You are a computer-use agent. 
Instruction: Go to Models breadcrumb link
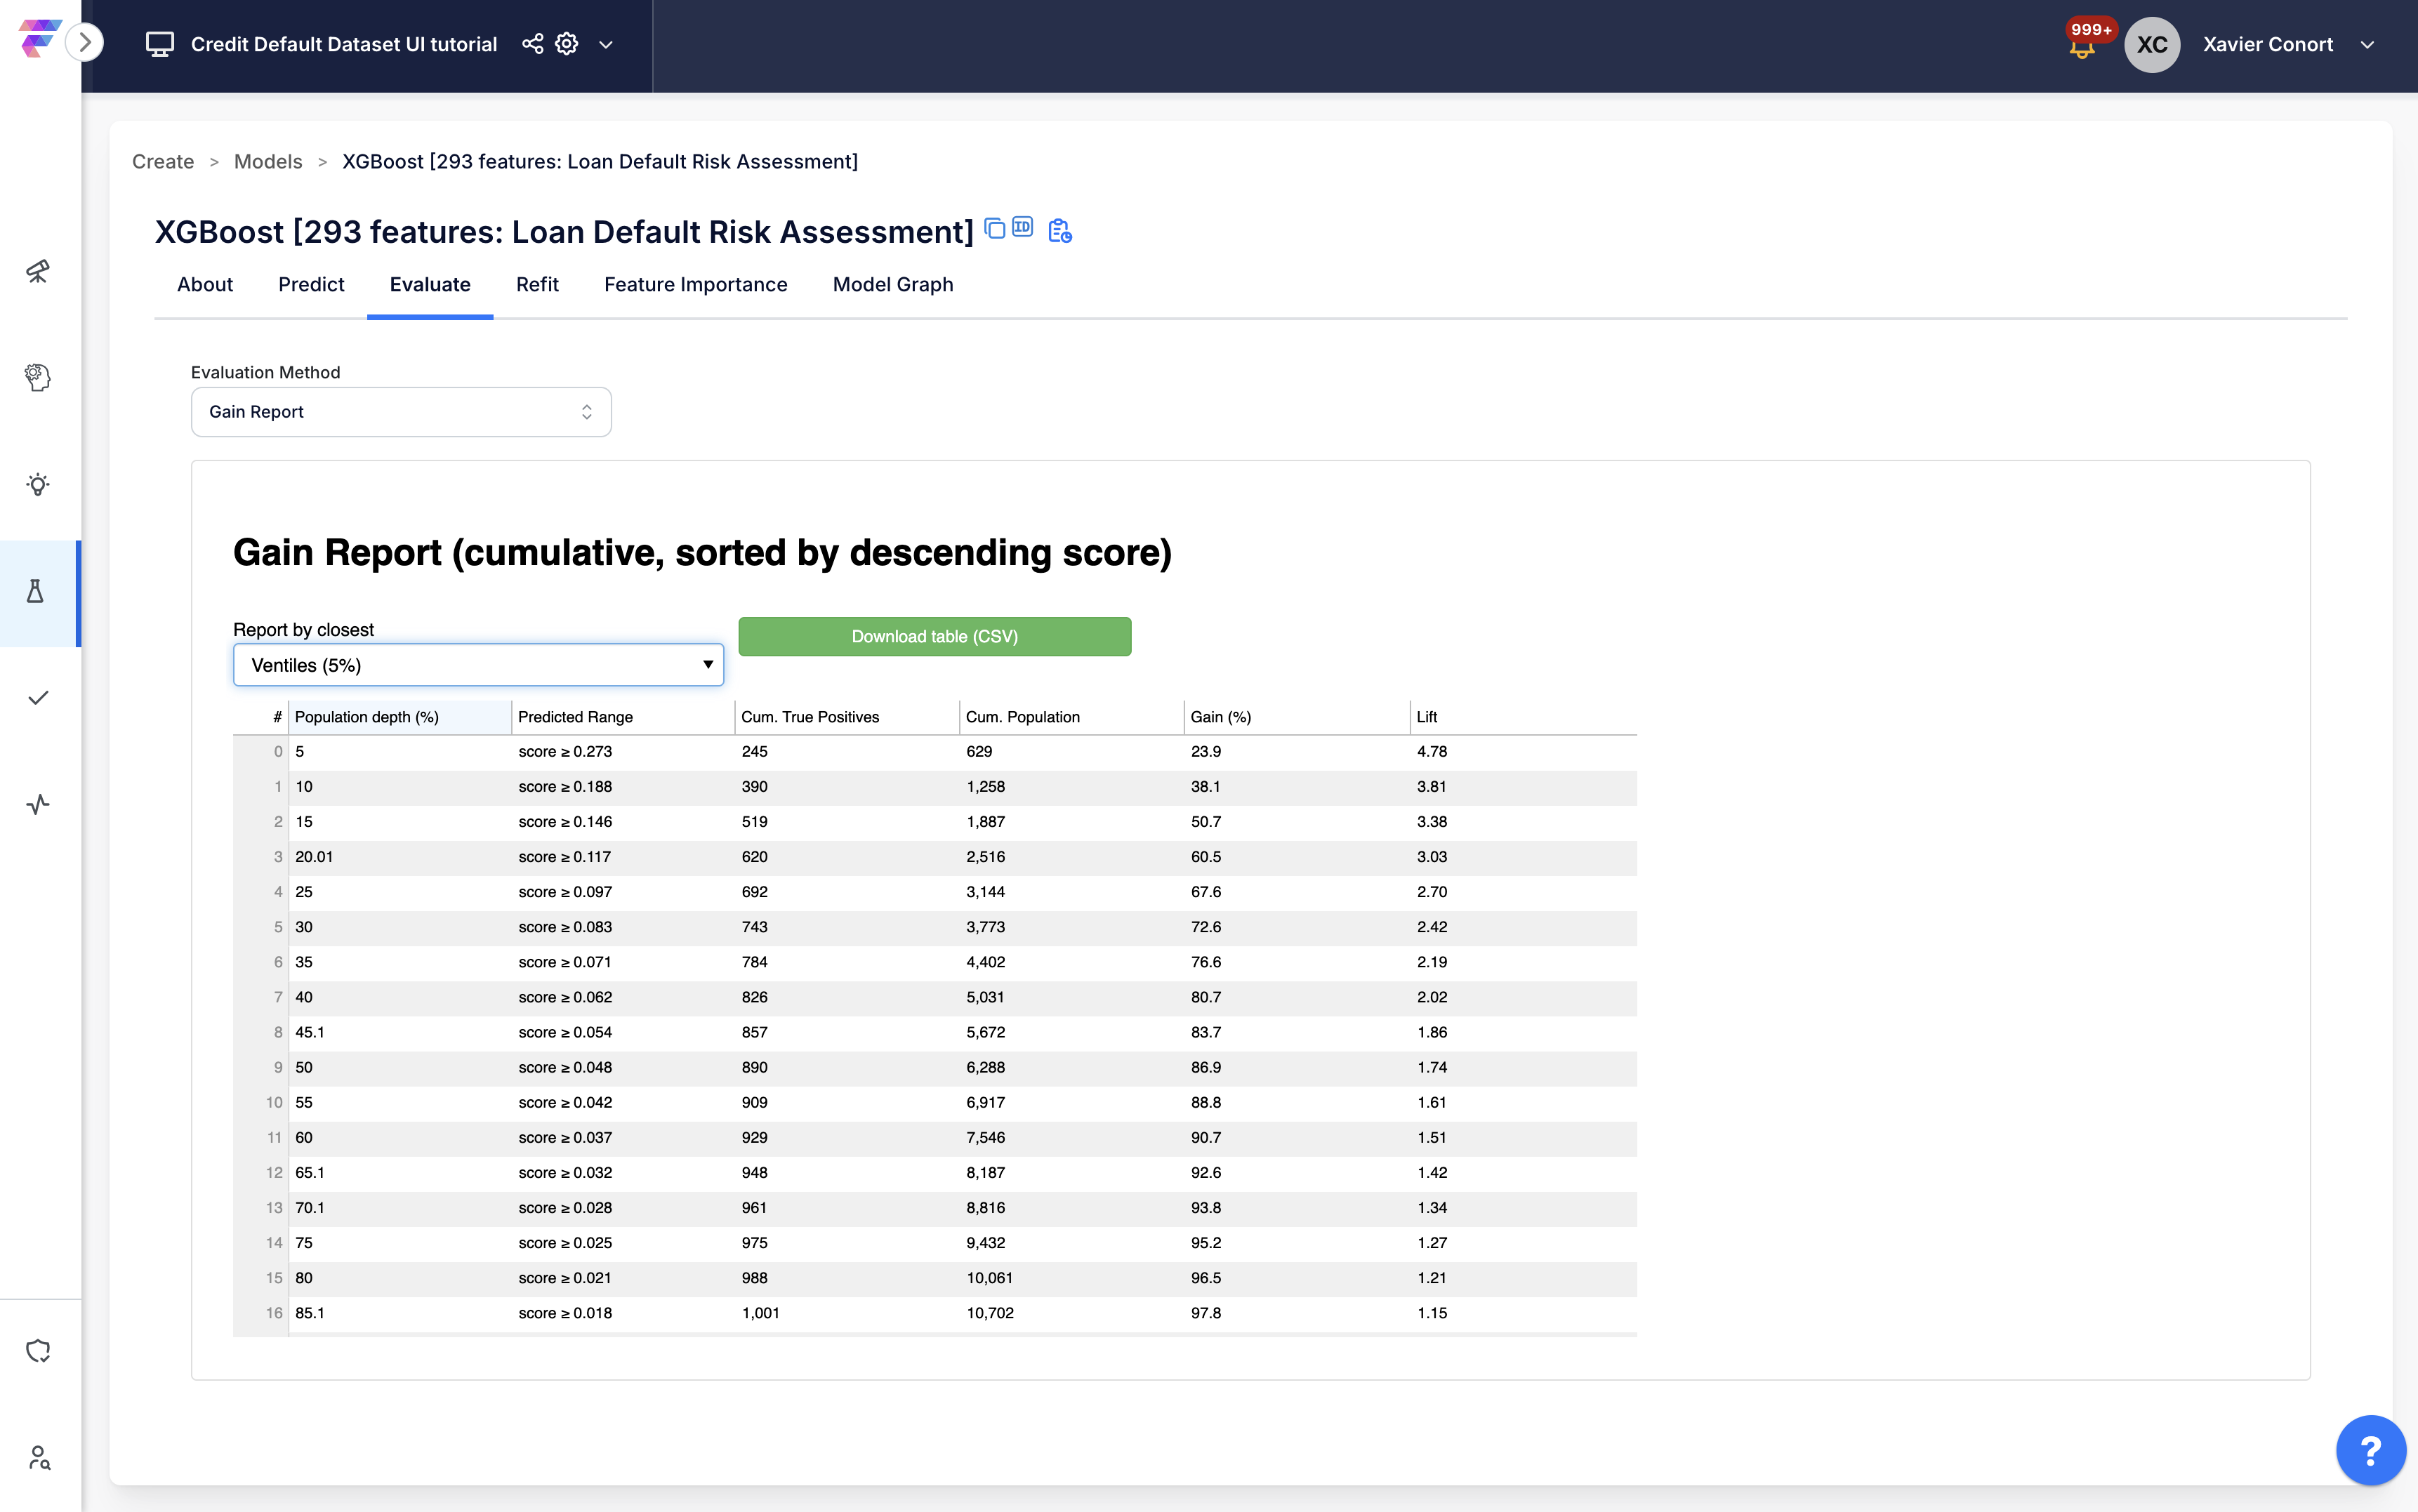click(268, 162)
